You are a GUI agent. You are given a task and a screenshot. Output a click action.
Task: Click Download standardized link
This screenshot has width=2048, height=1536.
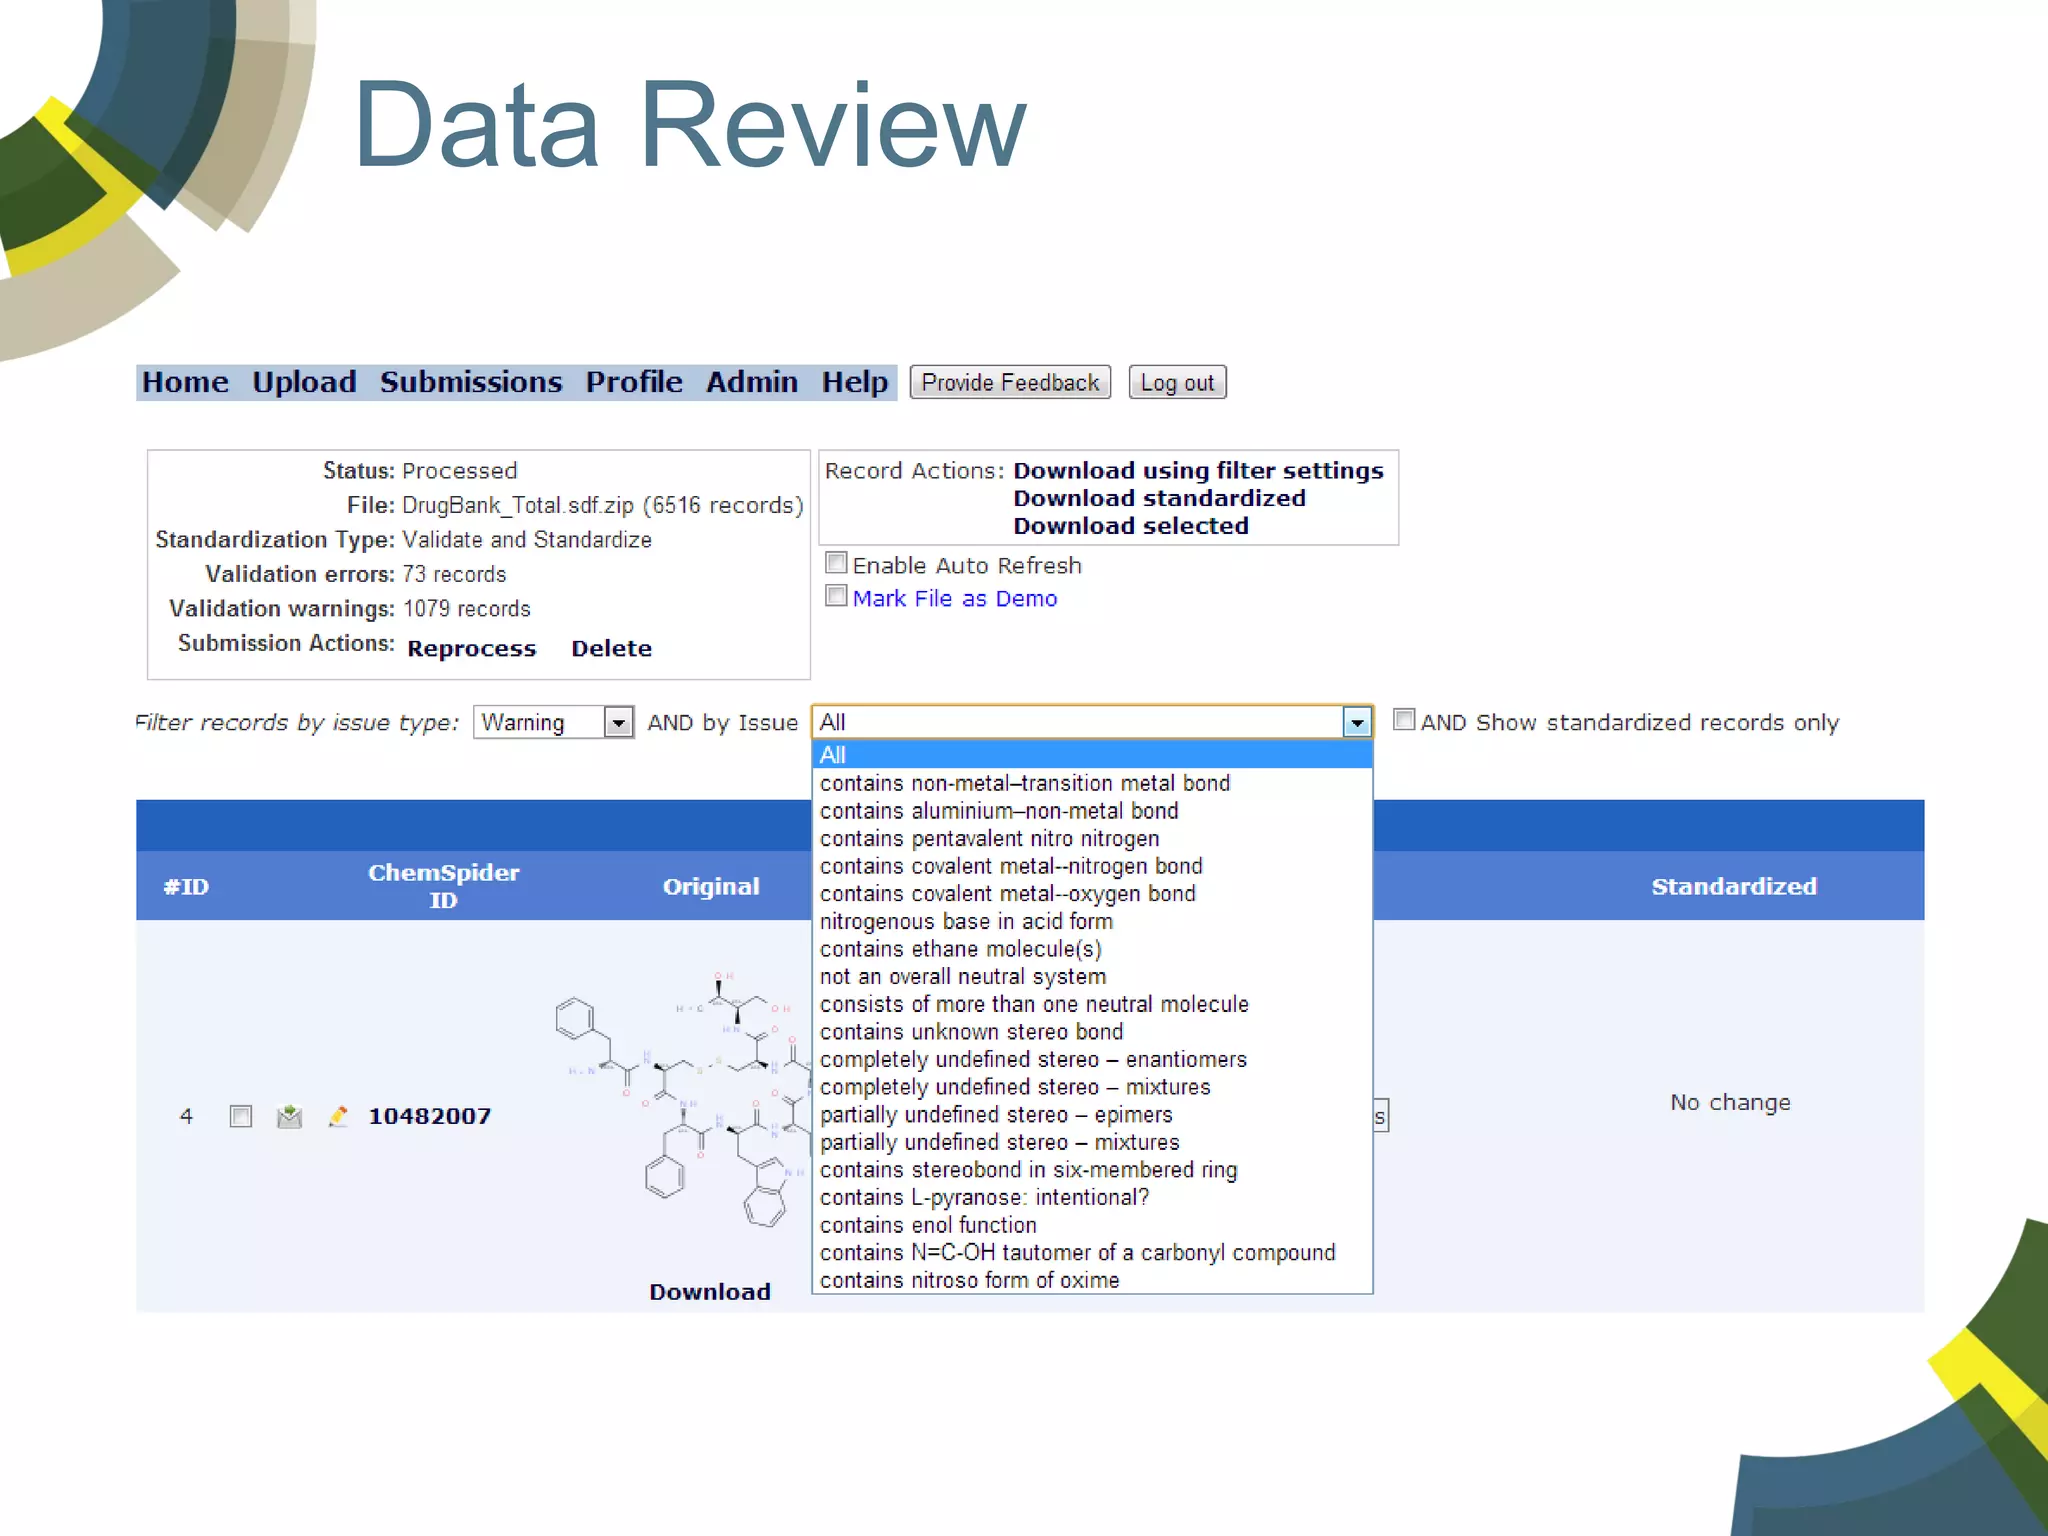tap(1159, 498)
